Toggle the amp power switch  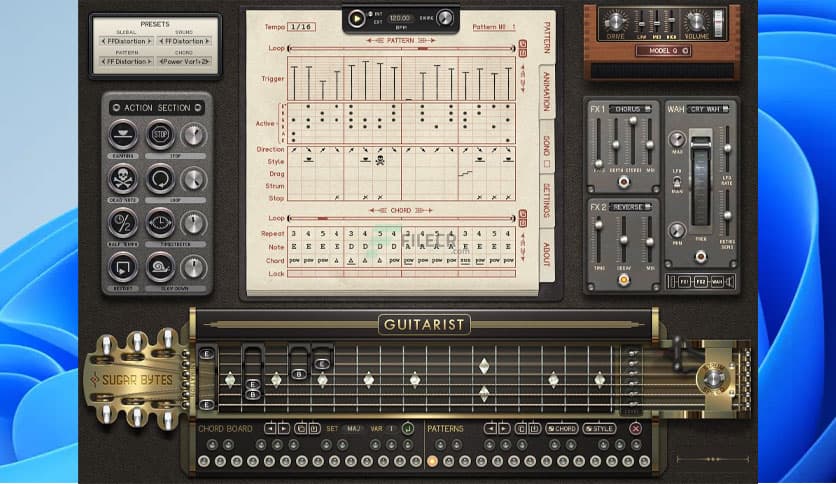[x=719, y=24]
